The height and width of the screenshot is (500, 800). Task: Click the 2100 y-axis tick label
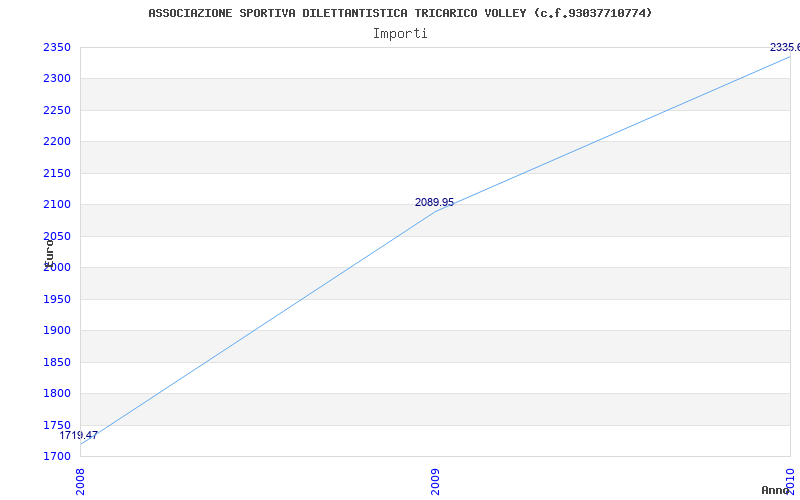(x=57, y=205)
